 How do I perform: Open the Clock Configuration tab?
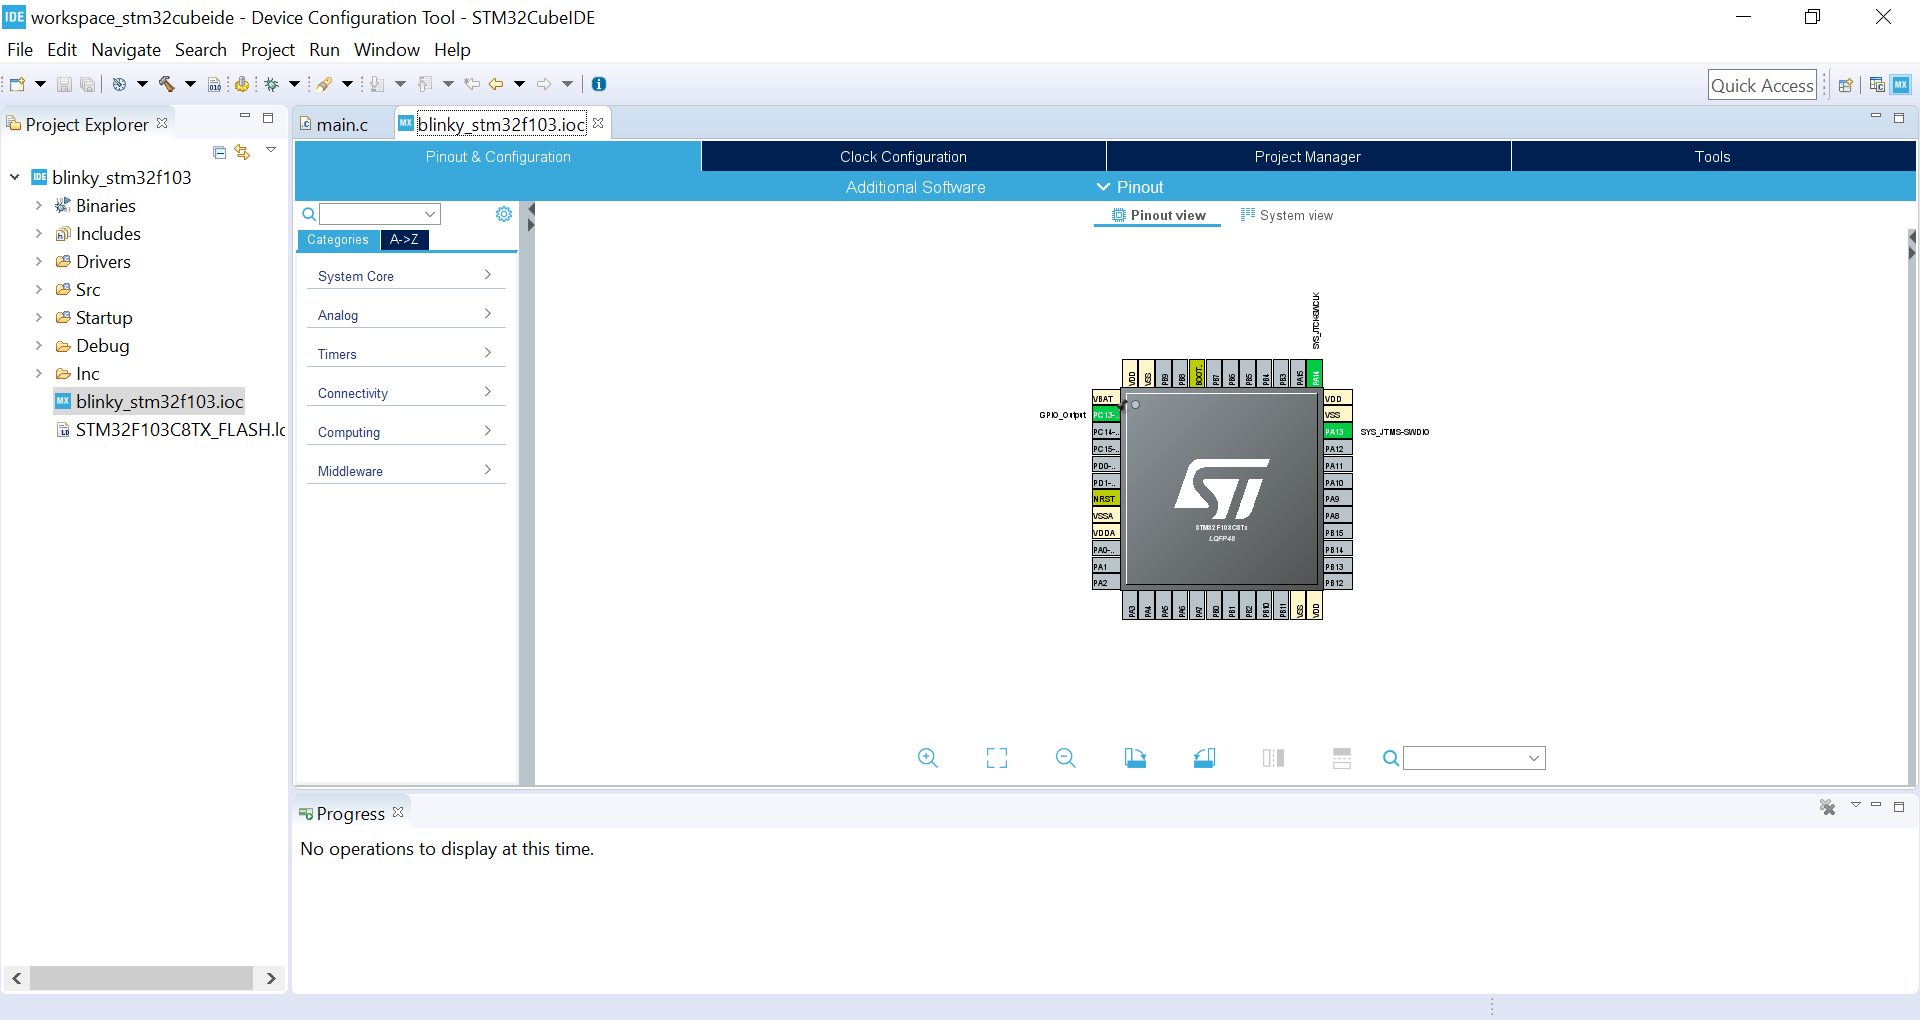click(x=903, y=157)
